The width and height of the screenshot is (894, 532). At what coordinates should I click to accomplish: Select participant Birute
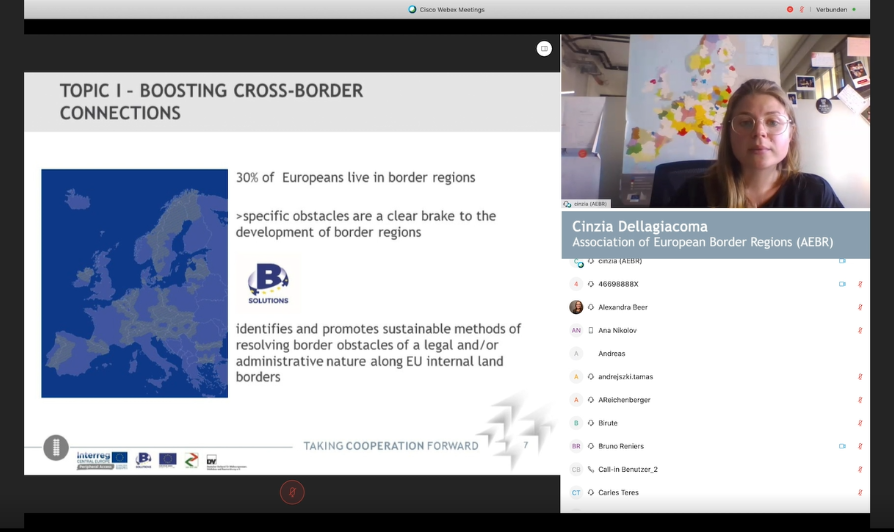point(716,423)
